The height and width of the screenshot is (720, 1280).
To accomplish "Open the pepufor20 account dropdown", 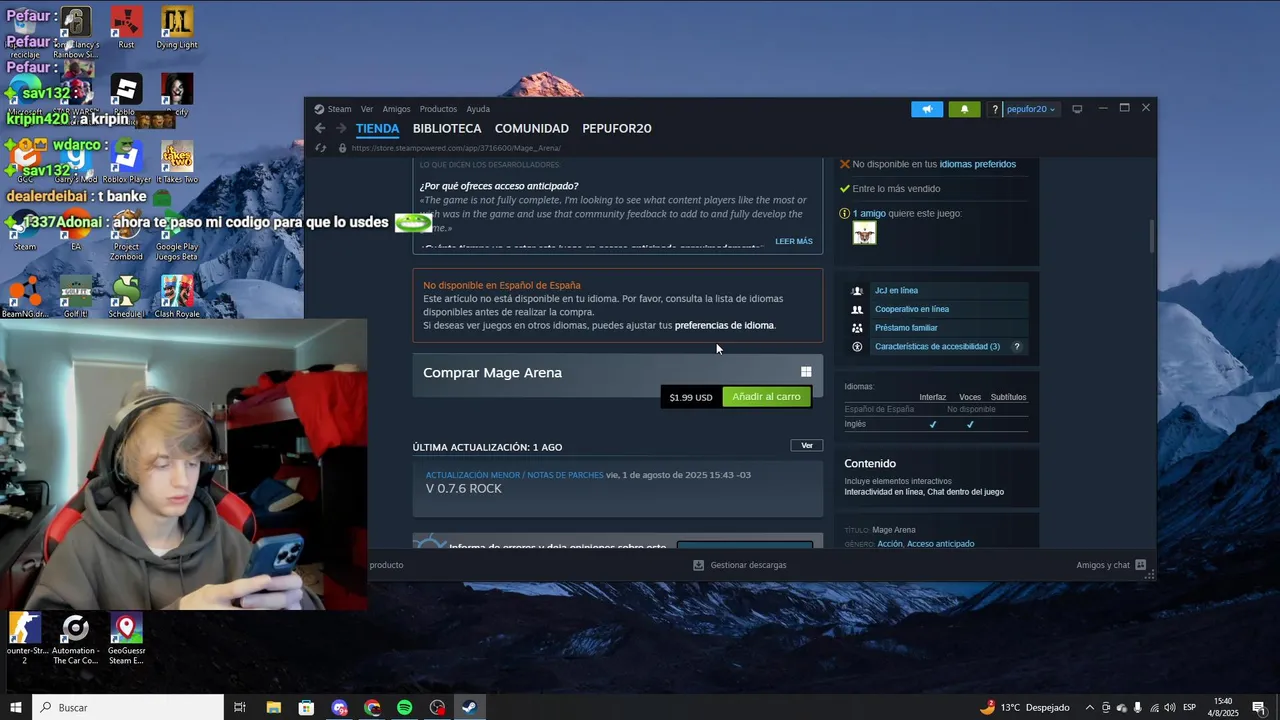I will (1030, 109).
